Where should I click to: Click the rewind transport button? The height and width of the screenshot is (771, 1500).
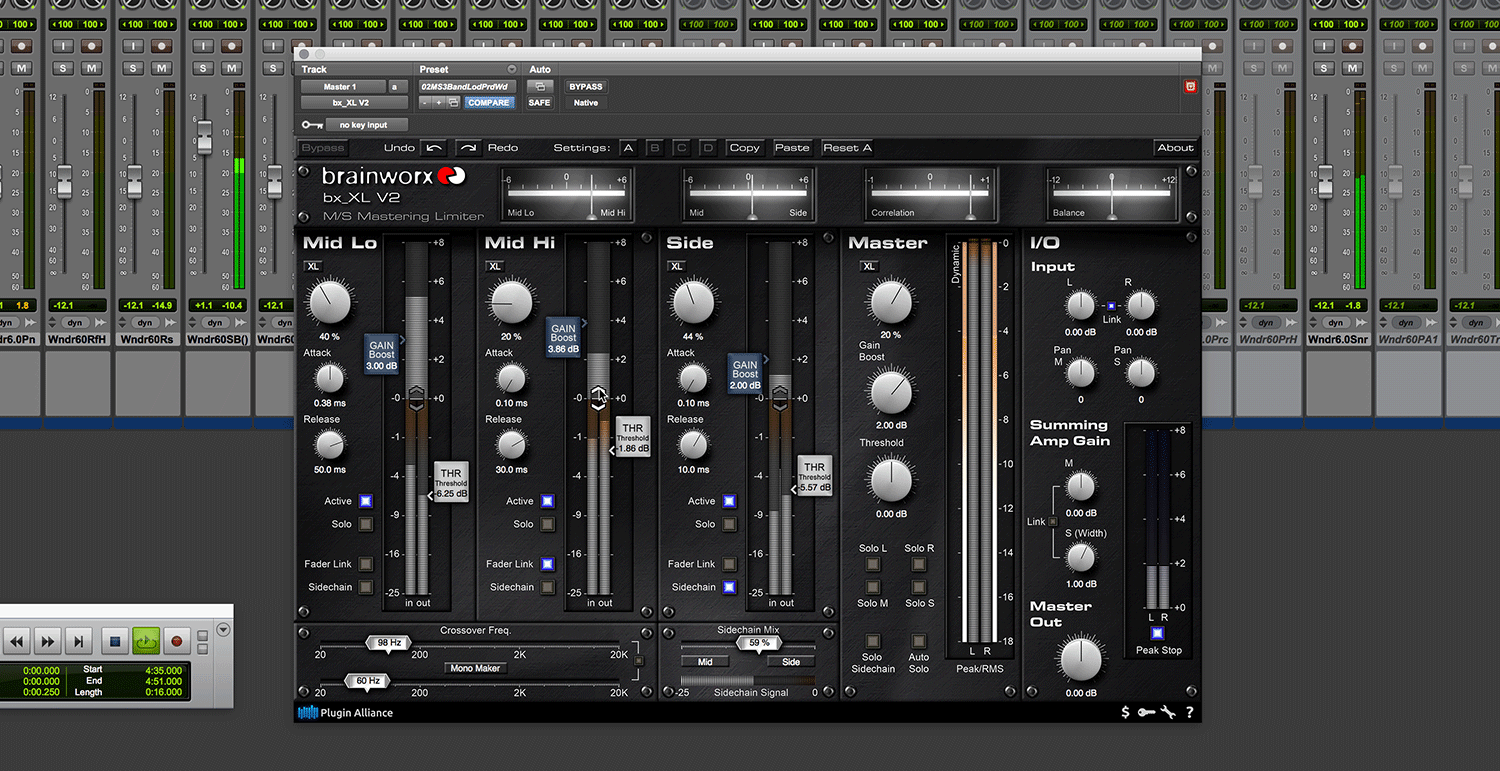pyautogui.click(x=17, y=641)
